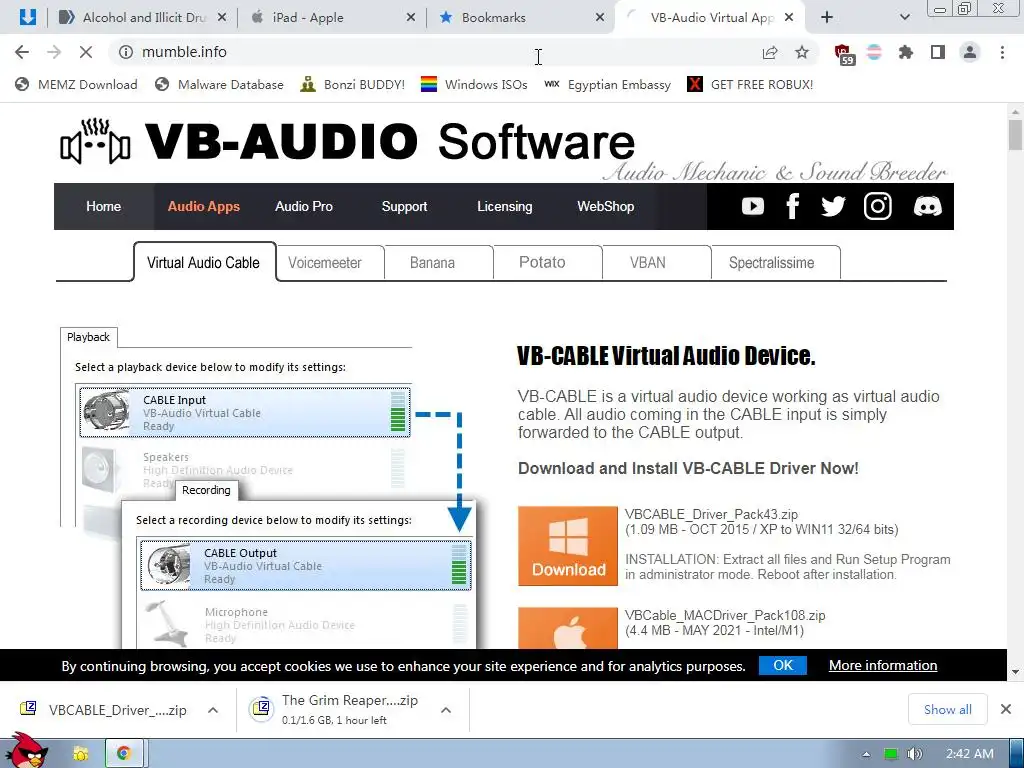The width and height of the screenshot is (1024, 768).
Task: Click taskbar clock showing 2:42 AM
Action: coord(970,754)
